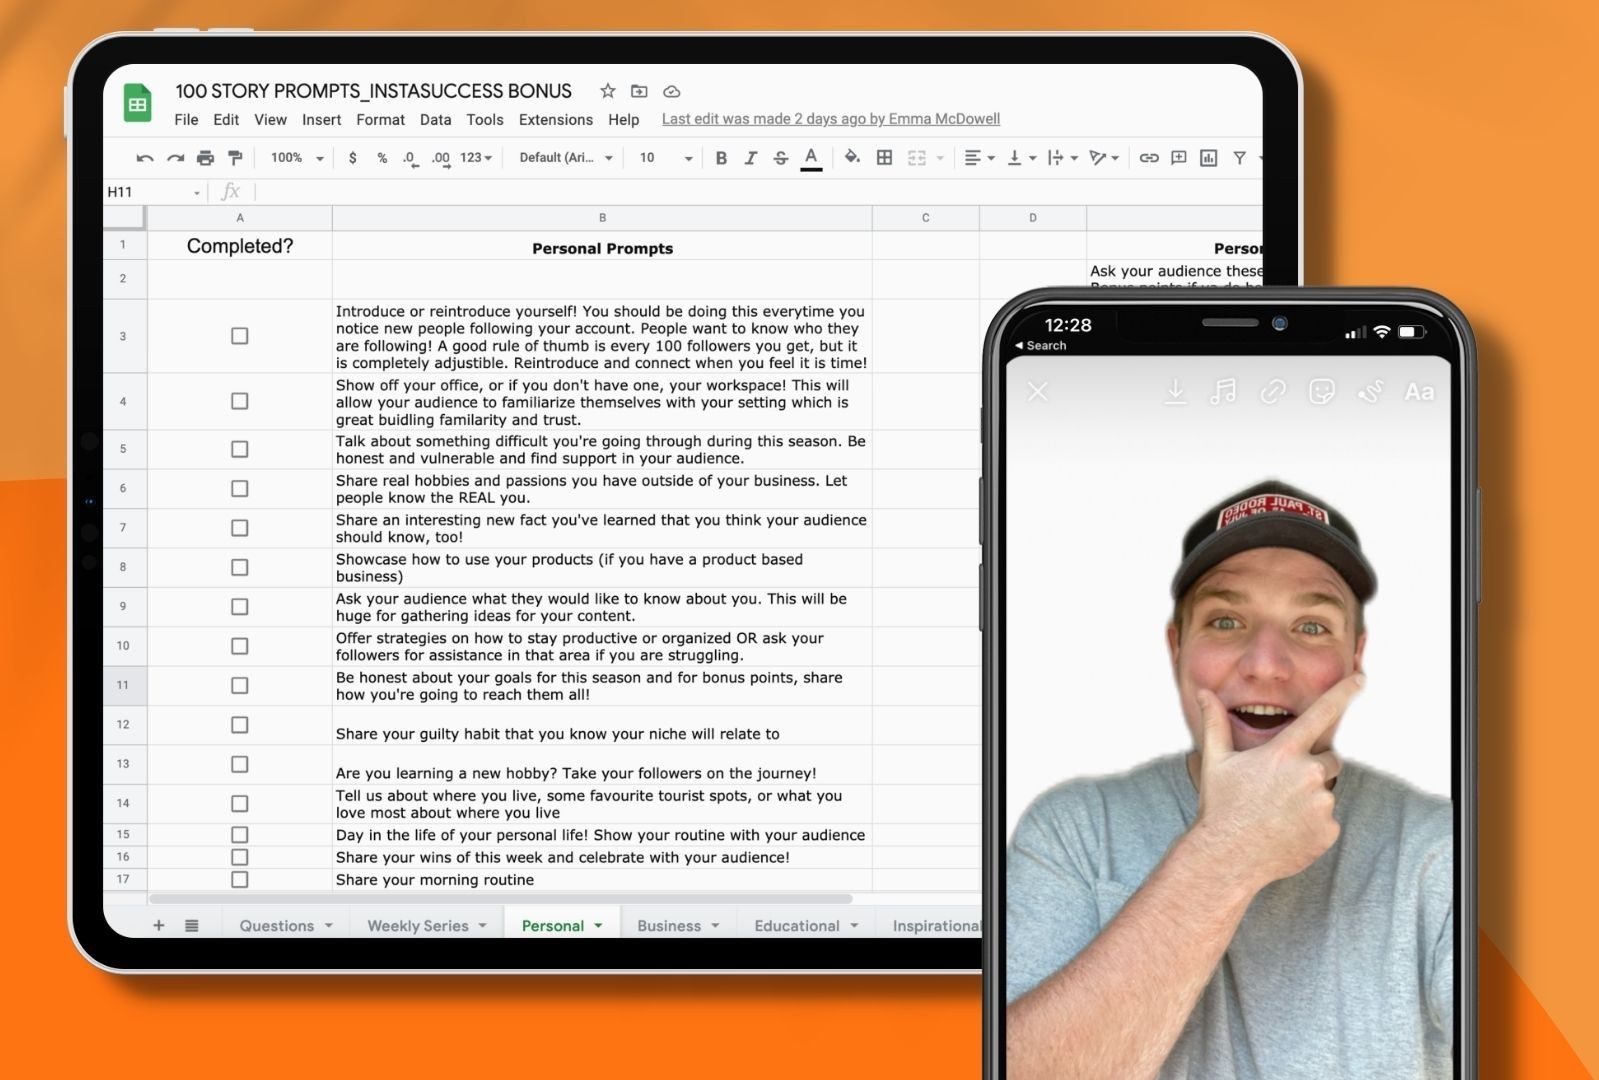Open the Extensions menu
This screenshot has width=1599, height=1080.
tap(555, 120)
